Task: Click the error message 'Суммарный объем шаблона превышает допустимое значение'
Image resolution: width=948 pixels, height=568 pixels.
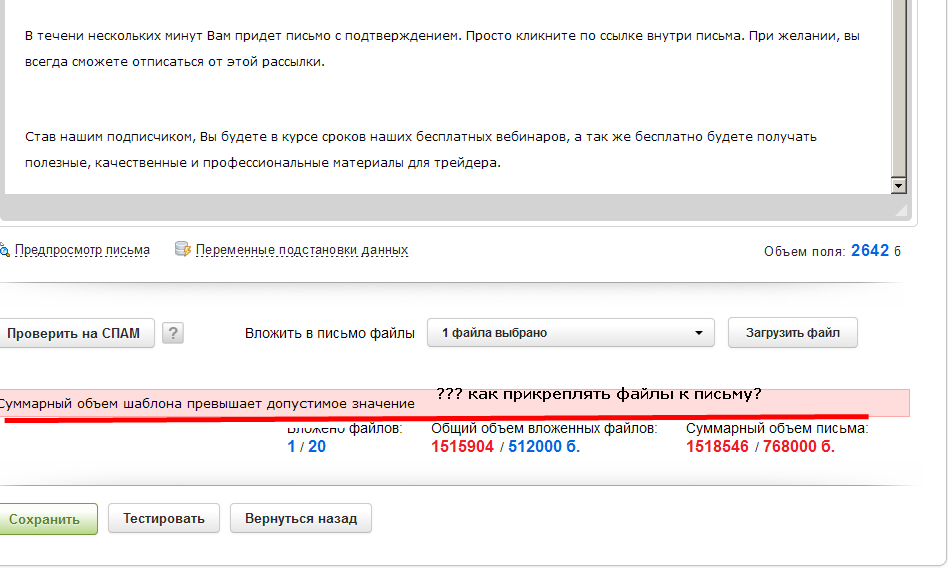Action: [x=206, y=403]
